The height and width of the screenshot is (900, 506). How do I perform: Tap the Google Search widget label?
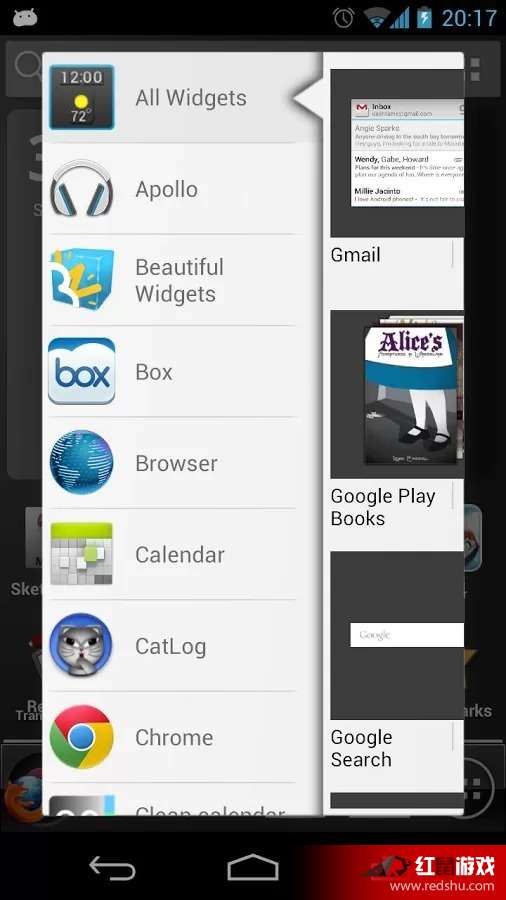[361, 748]
